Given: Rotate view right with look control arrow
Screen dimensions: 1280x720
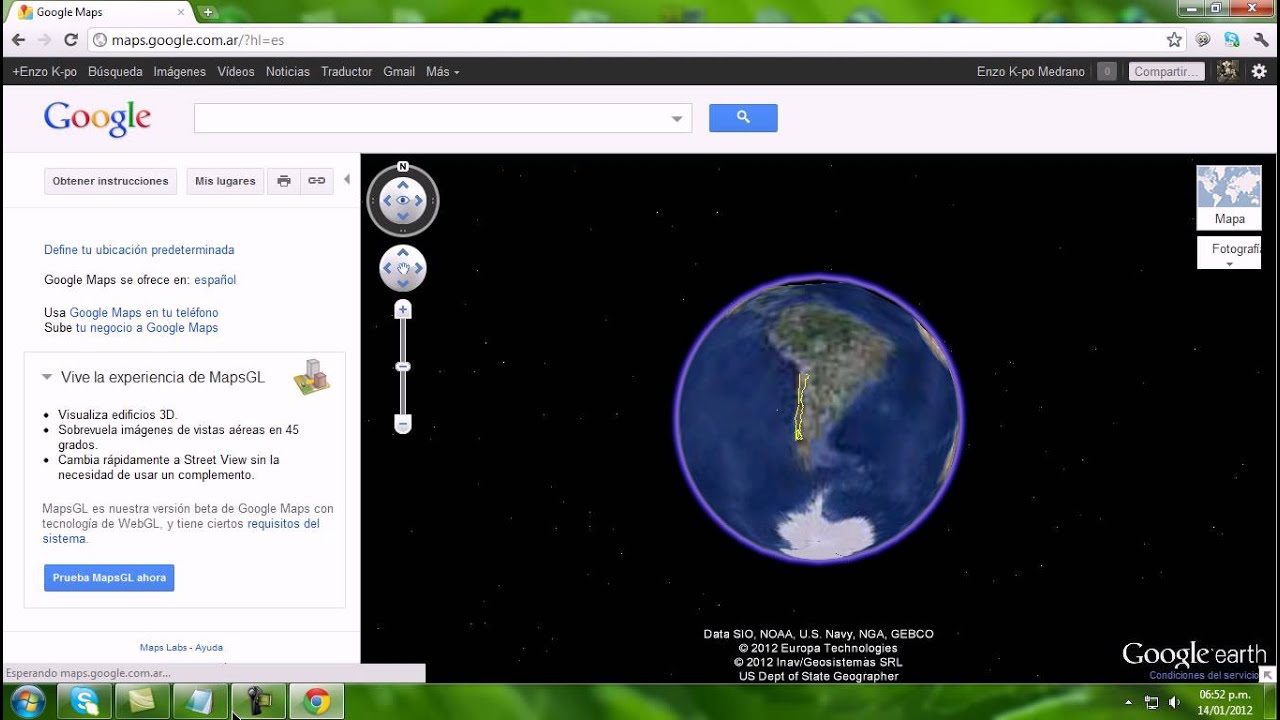Looking at the screenshot, I should coord(420,201).
